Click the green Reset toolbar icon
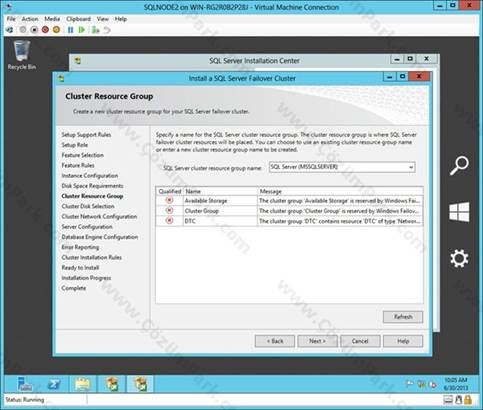The height and width of the screenshot is (410, 483). click(x=81, y=30)
